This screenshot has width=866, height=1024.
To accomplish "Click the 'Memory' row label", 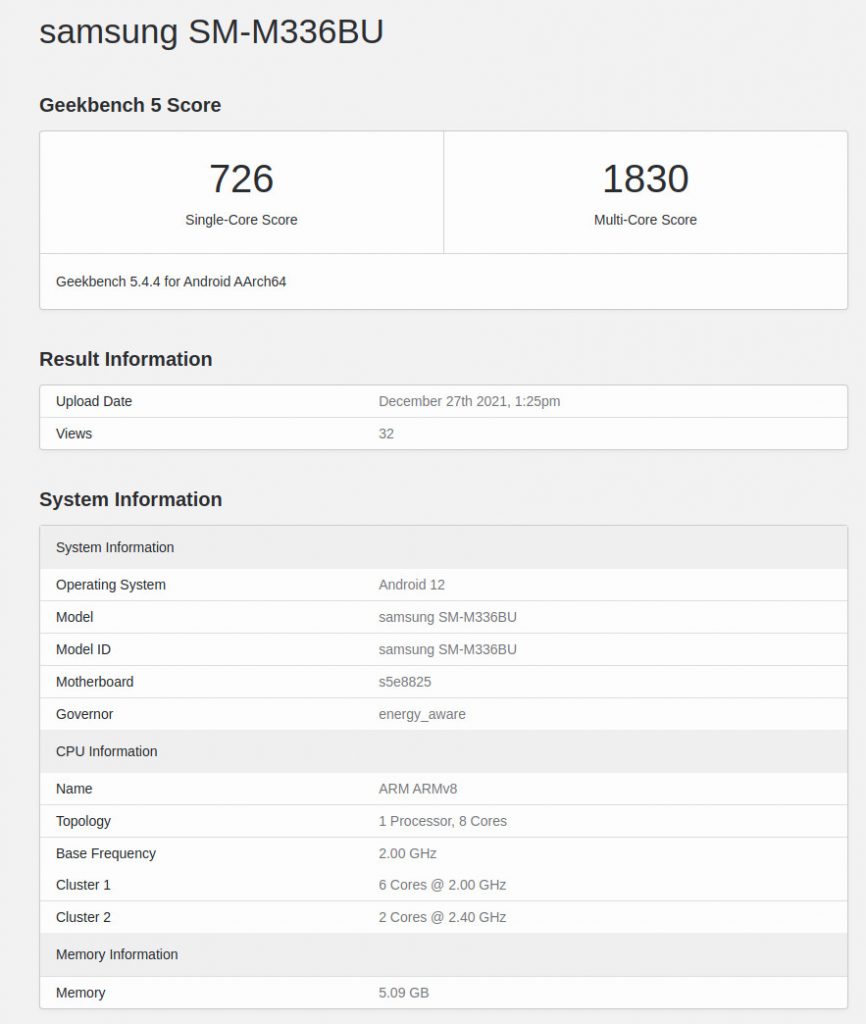I will [80, 993].
